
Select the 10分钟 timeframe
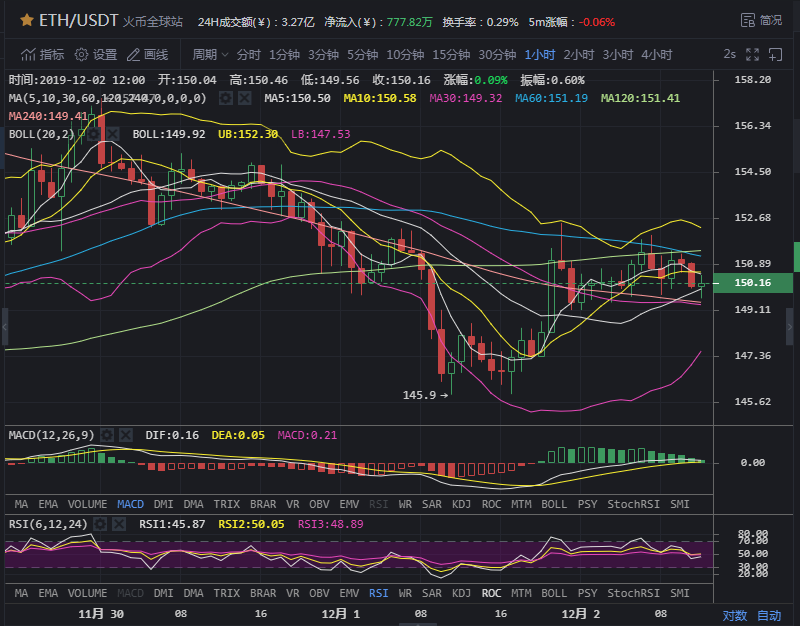pos(405,55)
